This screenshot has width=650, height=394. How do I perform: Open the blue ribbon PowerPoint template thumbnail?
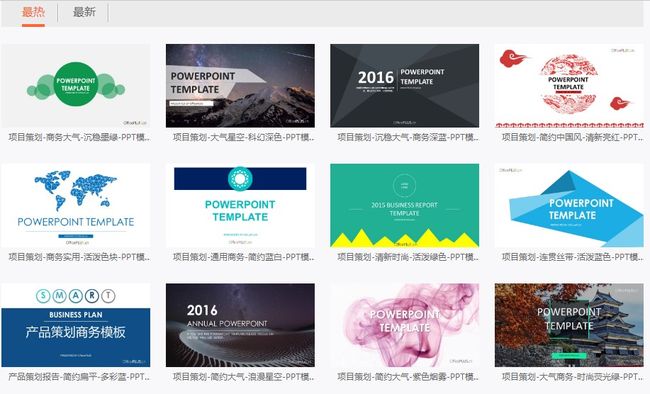[x=569, y=206]
